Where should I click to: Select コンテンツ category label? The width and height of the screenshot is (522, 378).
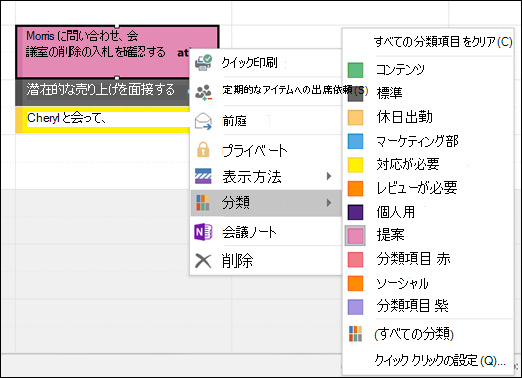[x=400, y=70]
